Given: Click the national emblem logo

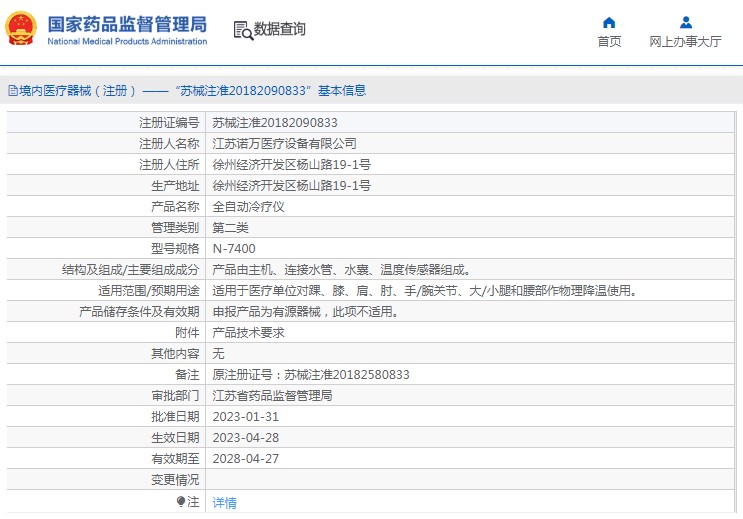Looking at the screenshot, I should coord(21,28).
